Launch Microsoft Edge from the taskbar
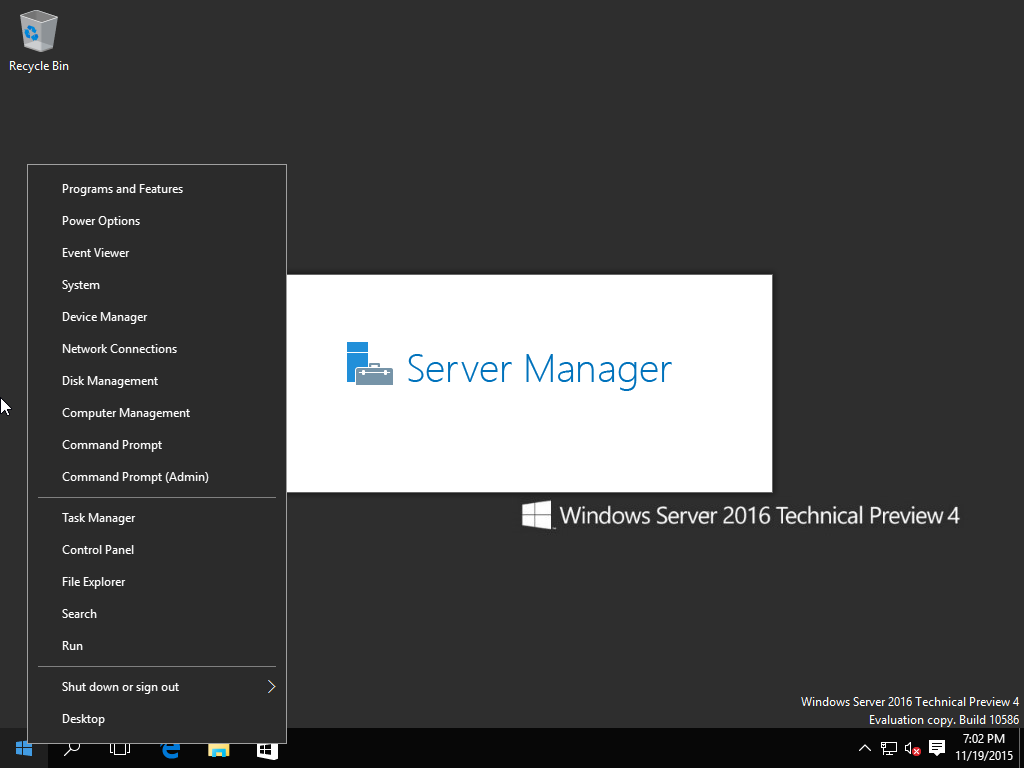The image size is (1024, 768). [170, 748]
